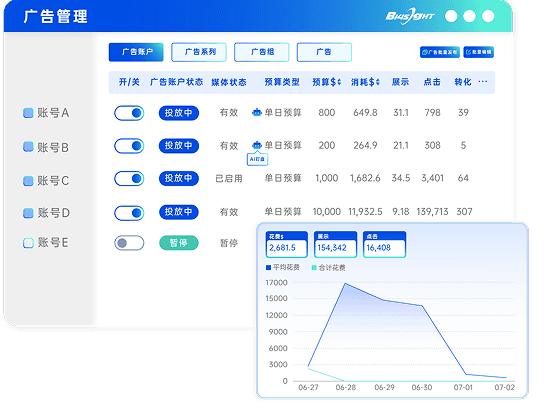Screen dimensions: 546x405
Task: Click clicks value 3,401
Action: tap(432, 178)
